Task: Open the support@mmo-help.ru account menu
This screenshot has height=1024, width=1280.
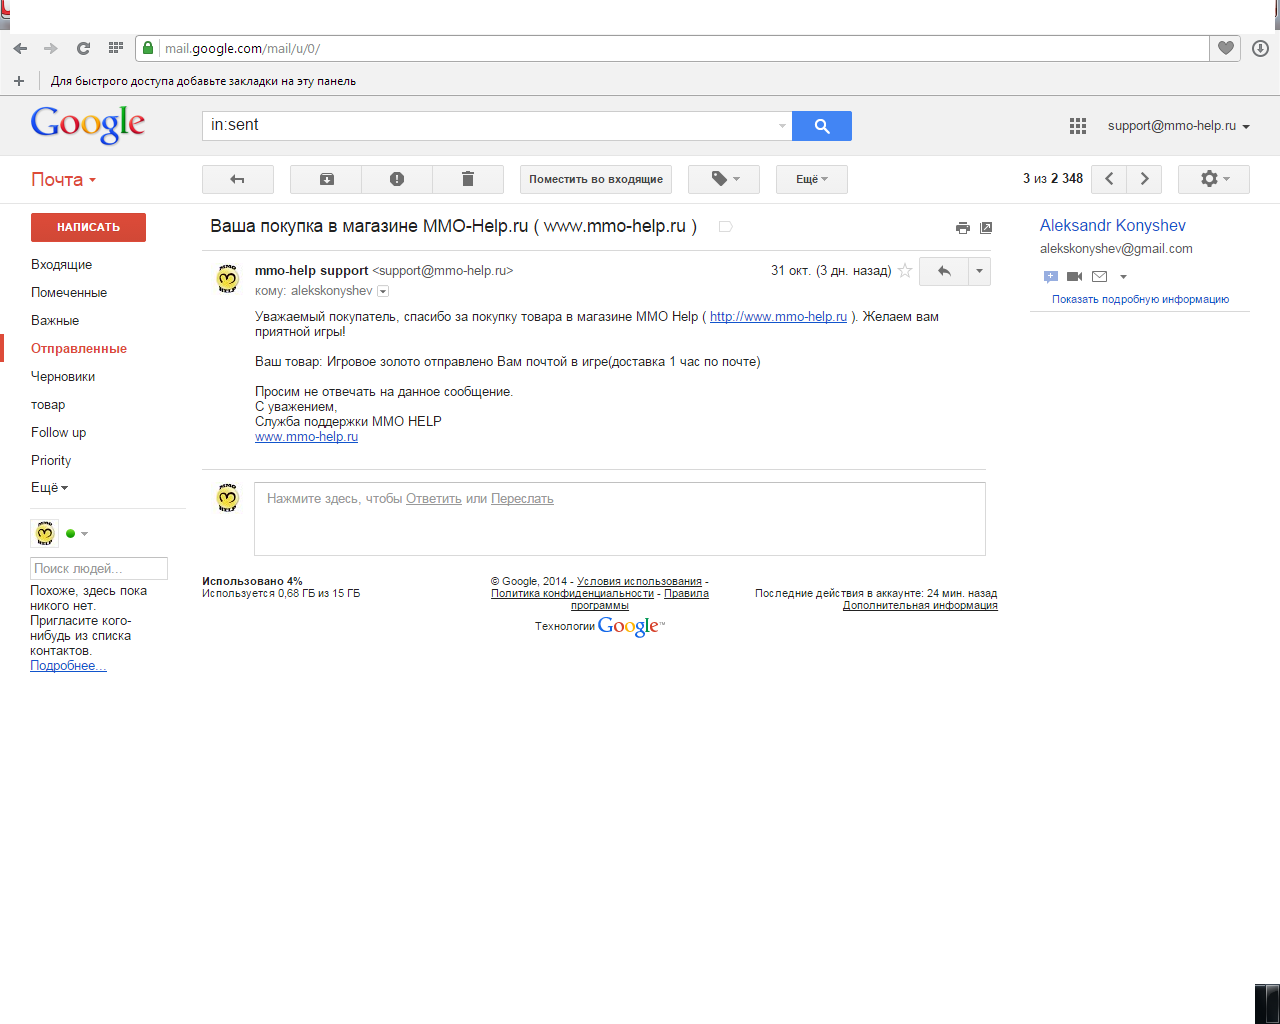Action: point(1178,126)
